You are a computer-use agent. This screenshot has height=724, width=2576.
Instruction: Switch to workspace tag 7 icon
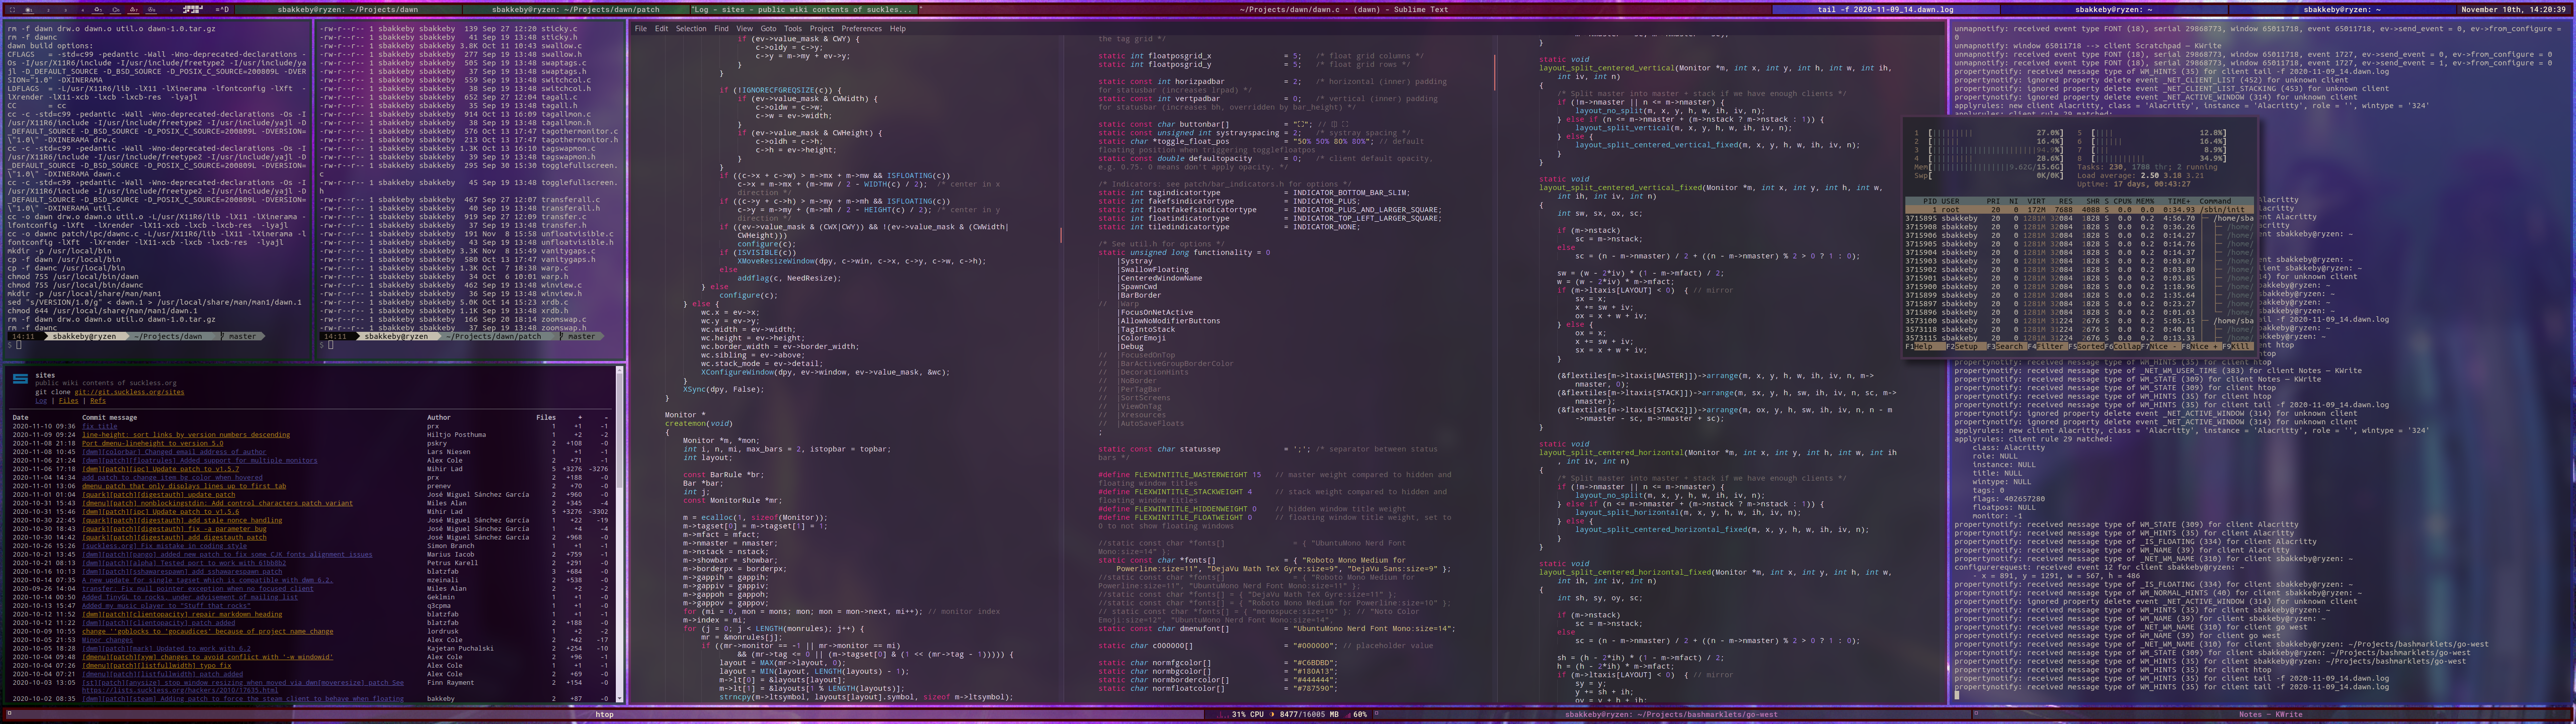click(134, 10)
